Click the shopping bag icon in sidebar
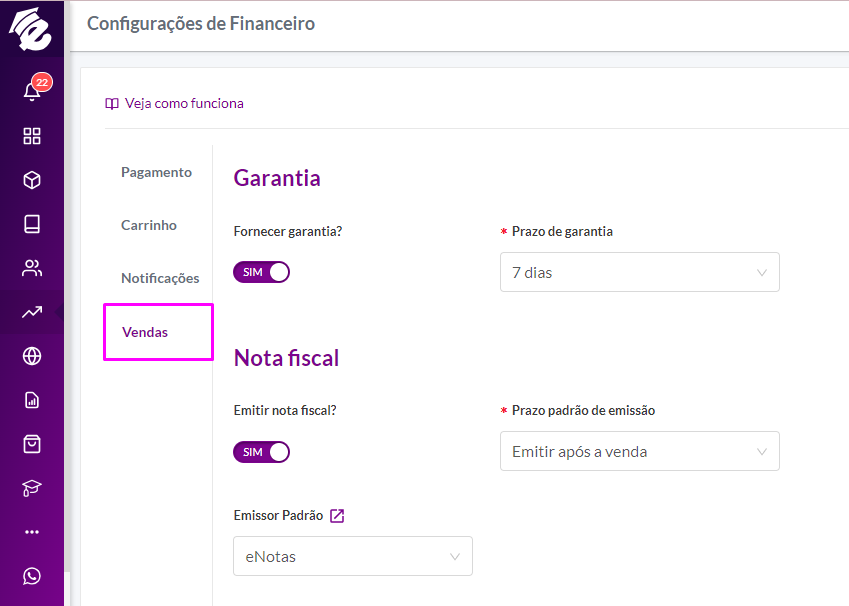 (x=32, y=444)
